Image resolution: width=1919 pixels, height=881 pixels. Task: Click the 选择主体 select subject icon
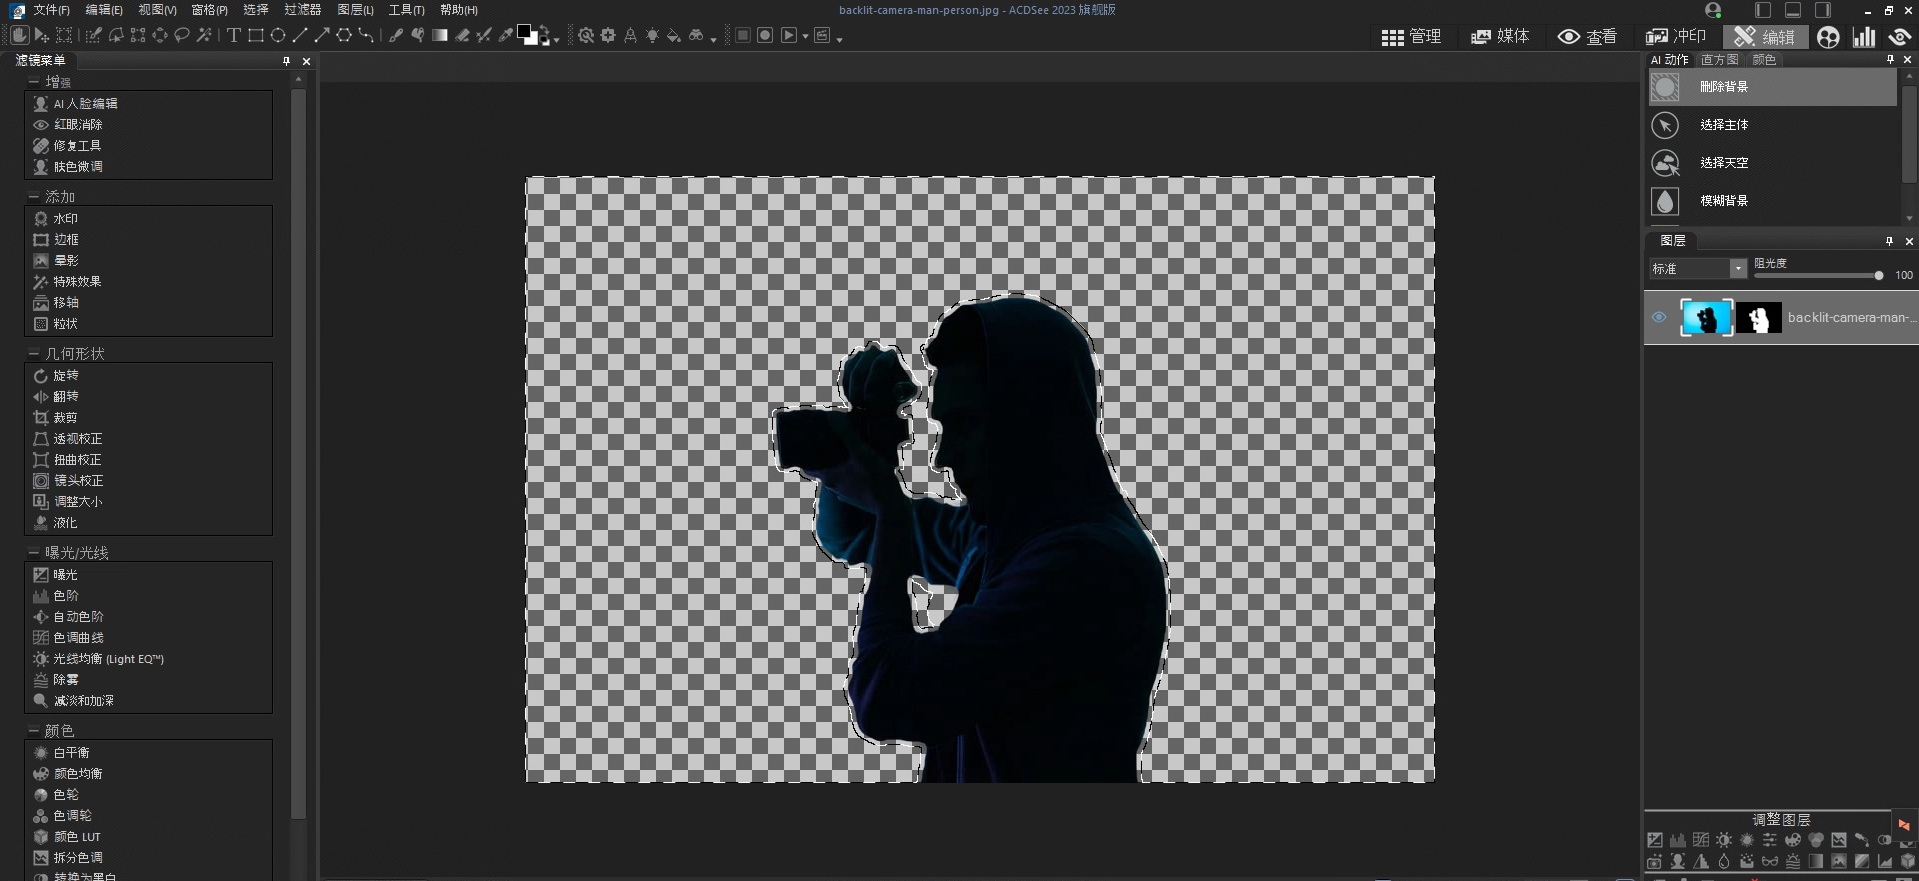click(x=1665, y=125)
